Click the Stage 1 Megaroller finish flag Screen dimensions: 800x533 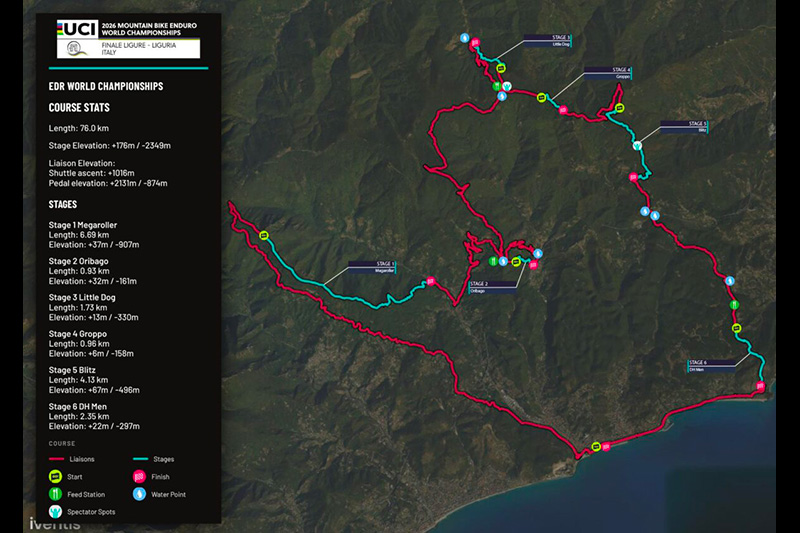pos(431,281)
